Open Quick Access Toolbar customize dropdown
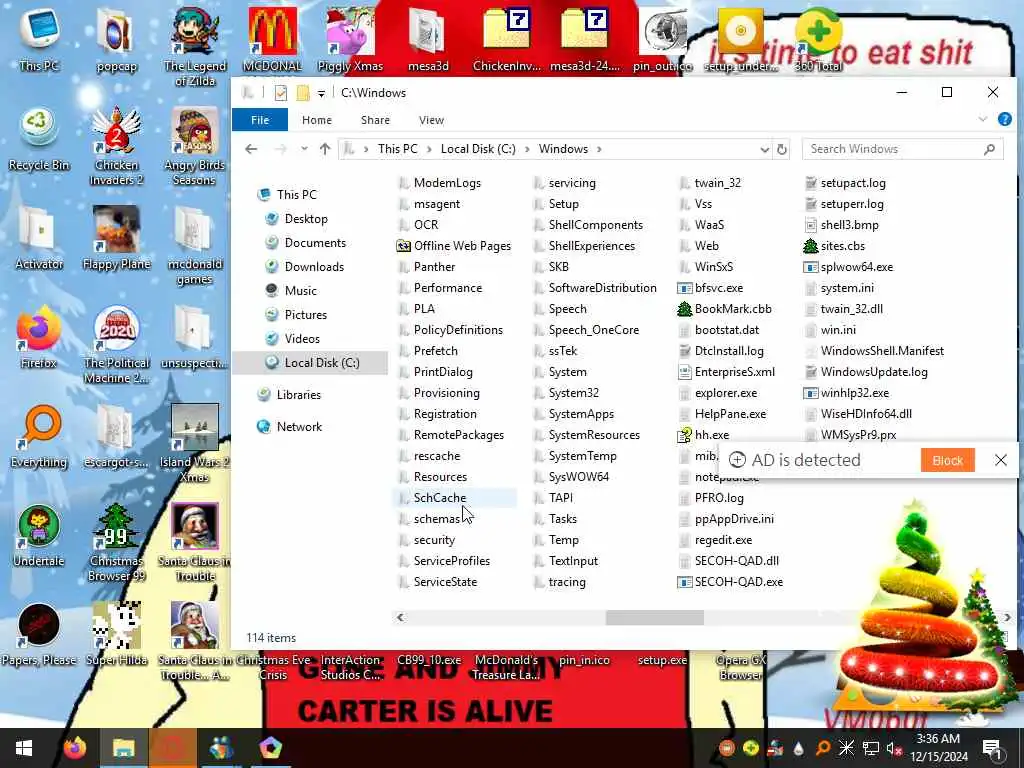This screenshot has height=768, width=1024. [321, 93]
